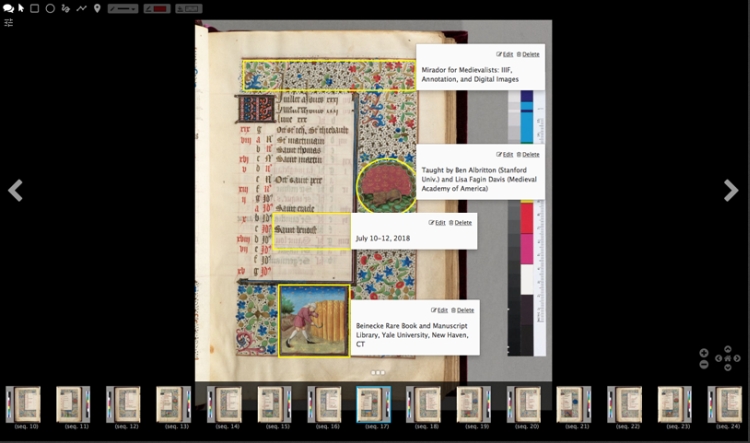750x443 pixels.
Task: Open the red stroke color picker
Action: coord(157,9)
